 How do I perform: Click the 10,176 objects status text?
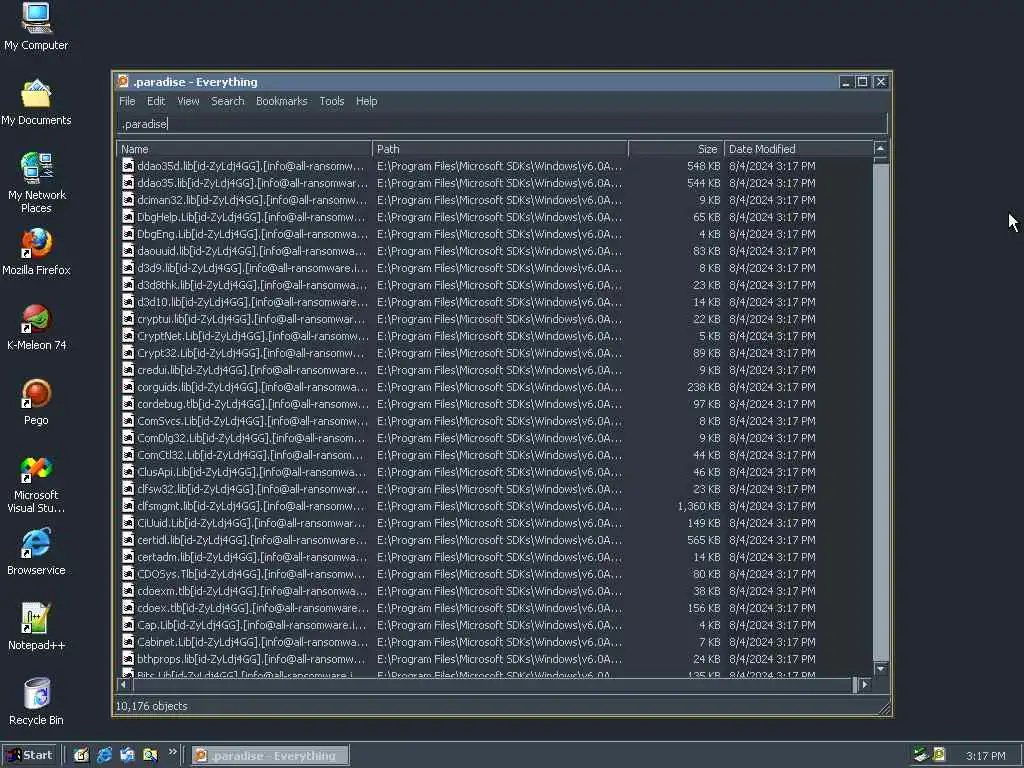click(x=152, y=706)
